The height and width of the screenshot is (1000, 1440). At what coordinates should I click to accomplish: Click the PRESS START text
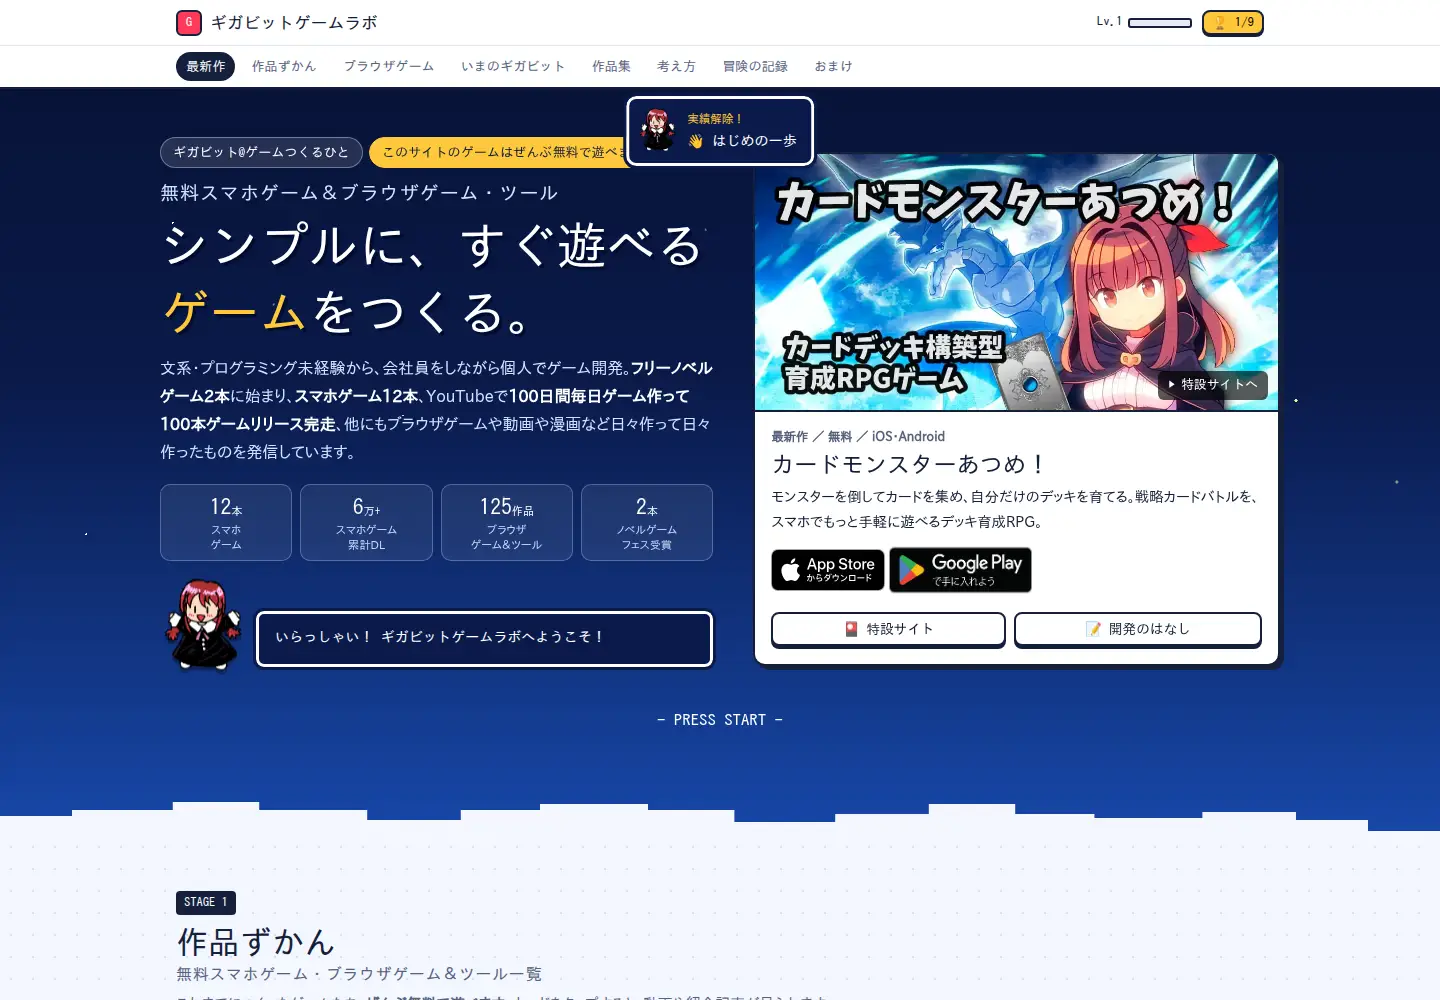click(x=720, y=720)
